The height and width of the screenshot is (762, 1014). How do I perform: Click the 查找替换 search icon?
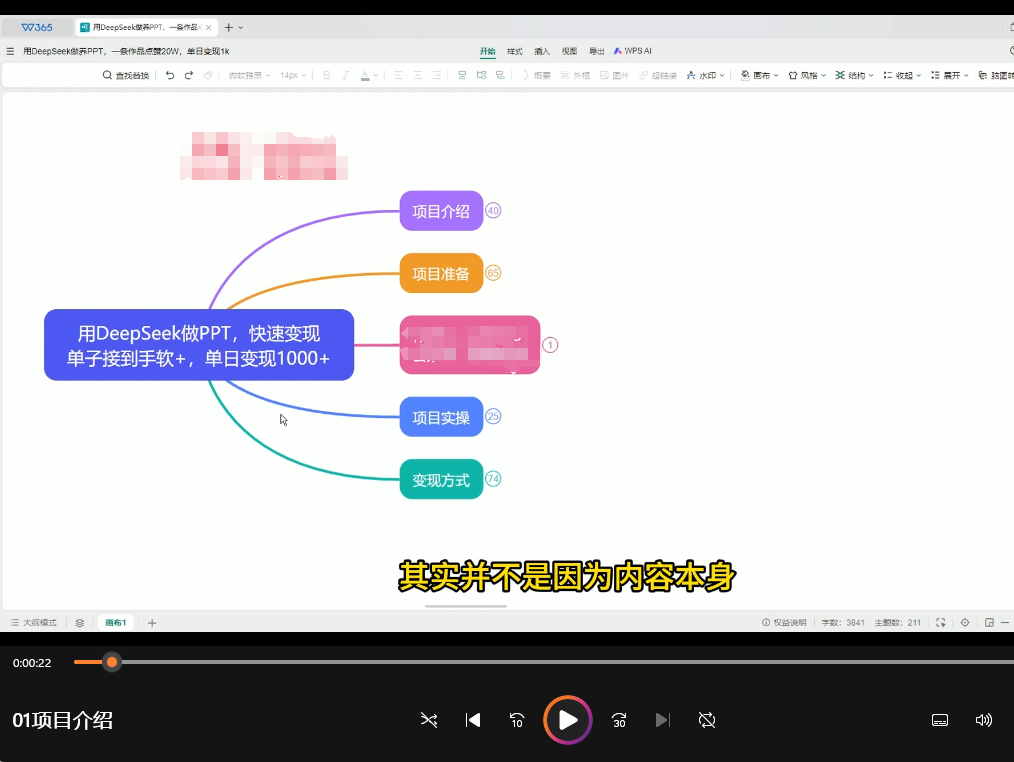coord(107,75)
